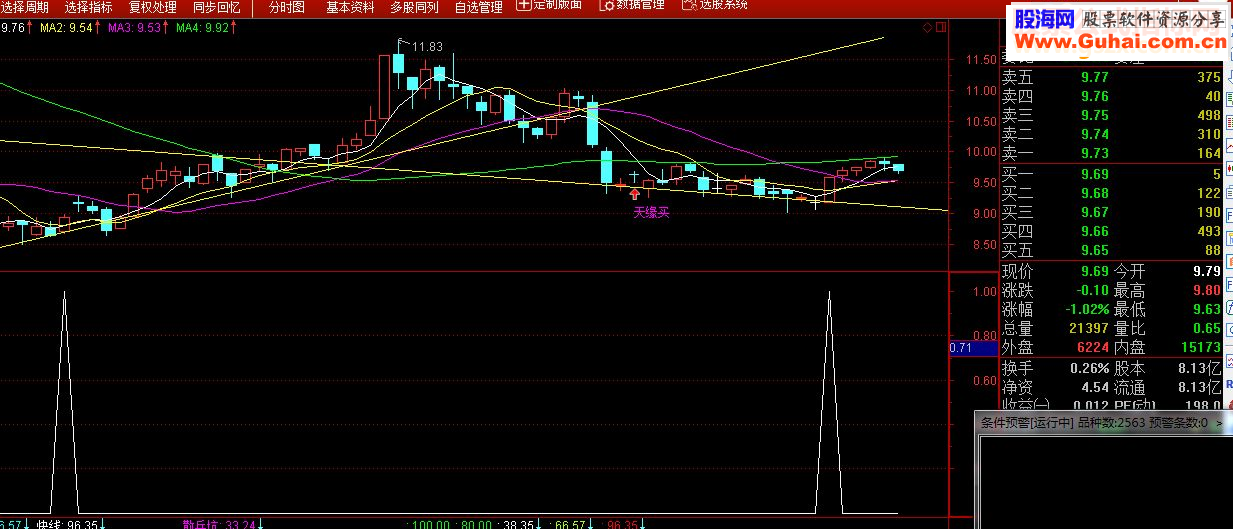Viewport: 1233px width, 529px height.
Task: Select the 卖二 row price 9.74
Action: [x=1094, y=134]
